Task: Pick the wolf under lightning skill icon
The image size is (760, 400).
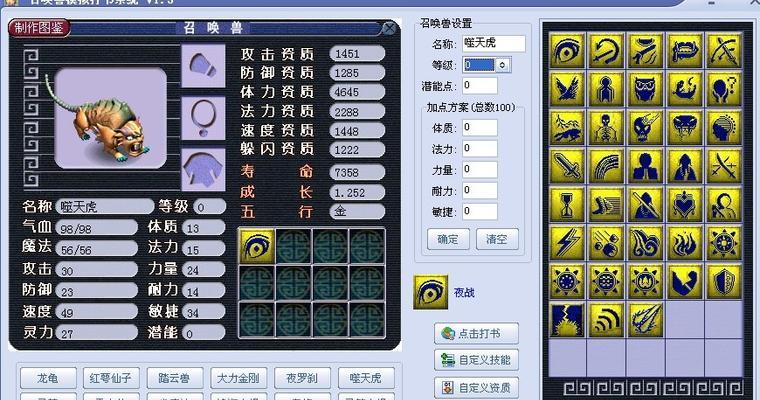Action: pyautogui.click(x=567, y=128)
